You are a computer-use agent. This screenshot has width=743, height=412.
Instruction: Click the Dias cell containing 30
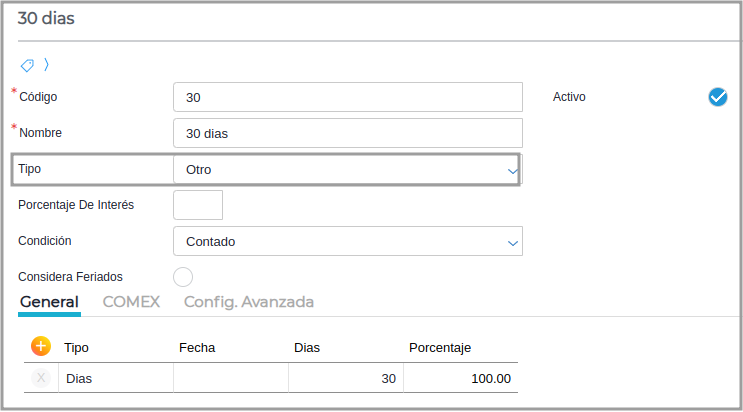point(345,379)
